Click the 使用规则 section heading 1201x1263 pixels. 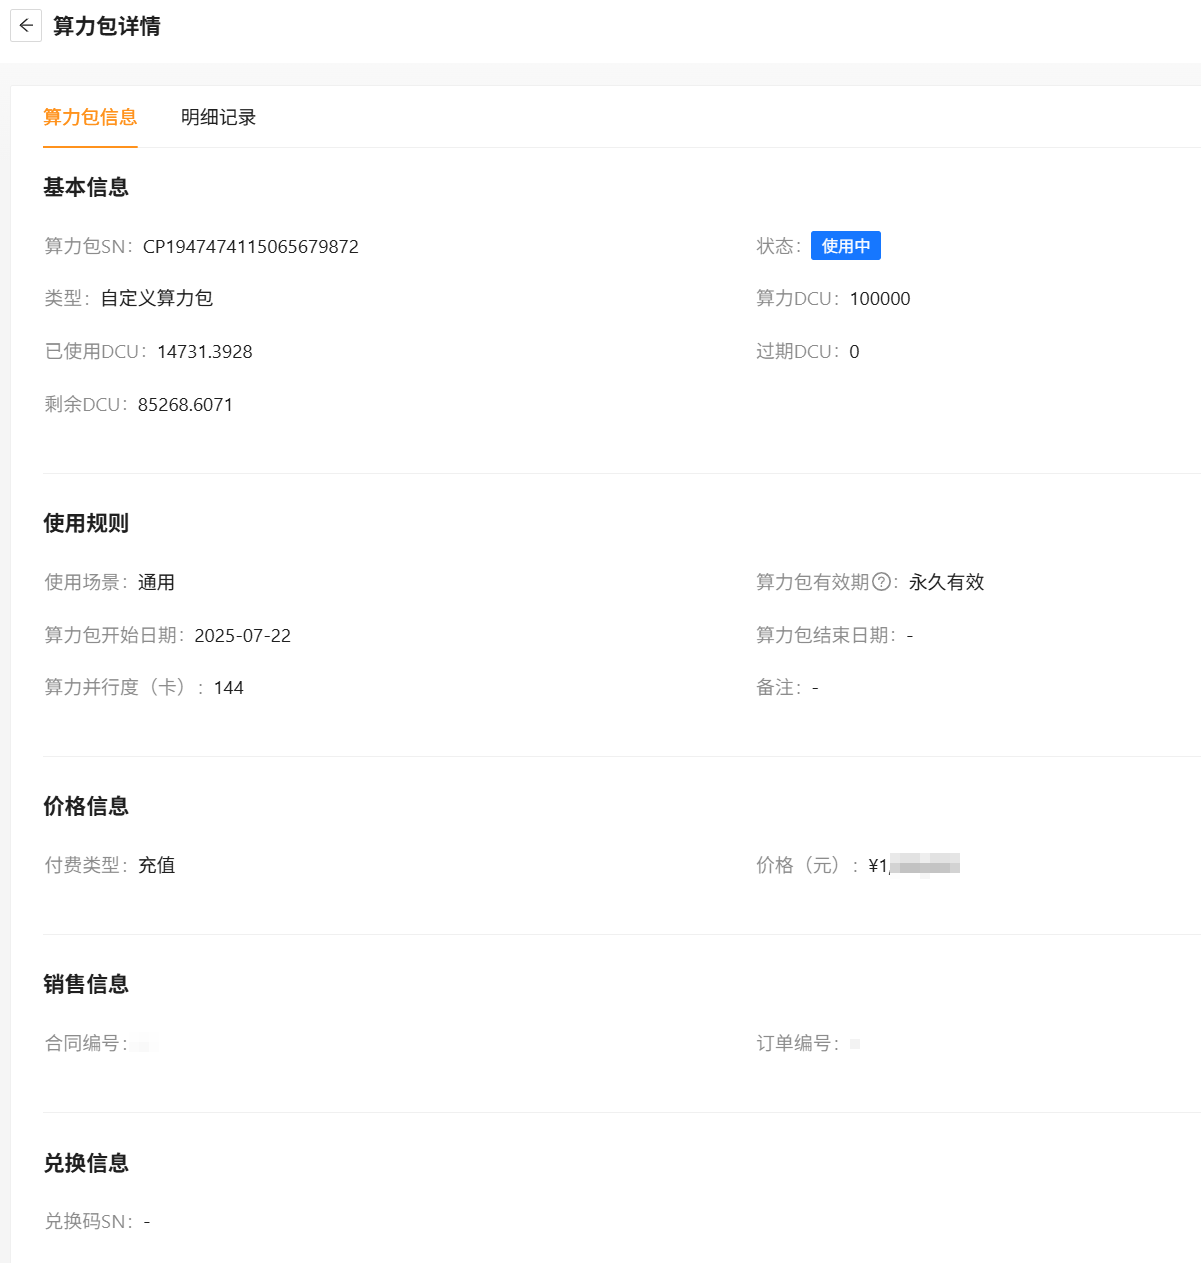86,523
